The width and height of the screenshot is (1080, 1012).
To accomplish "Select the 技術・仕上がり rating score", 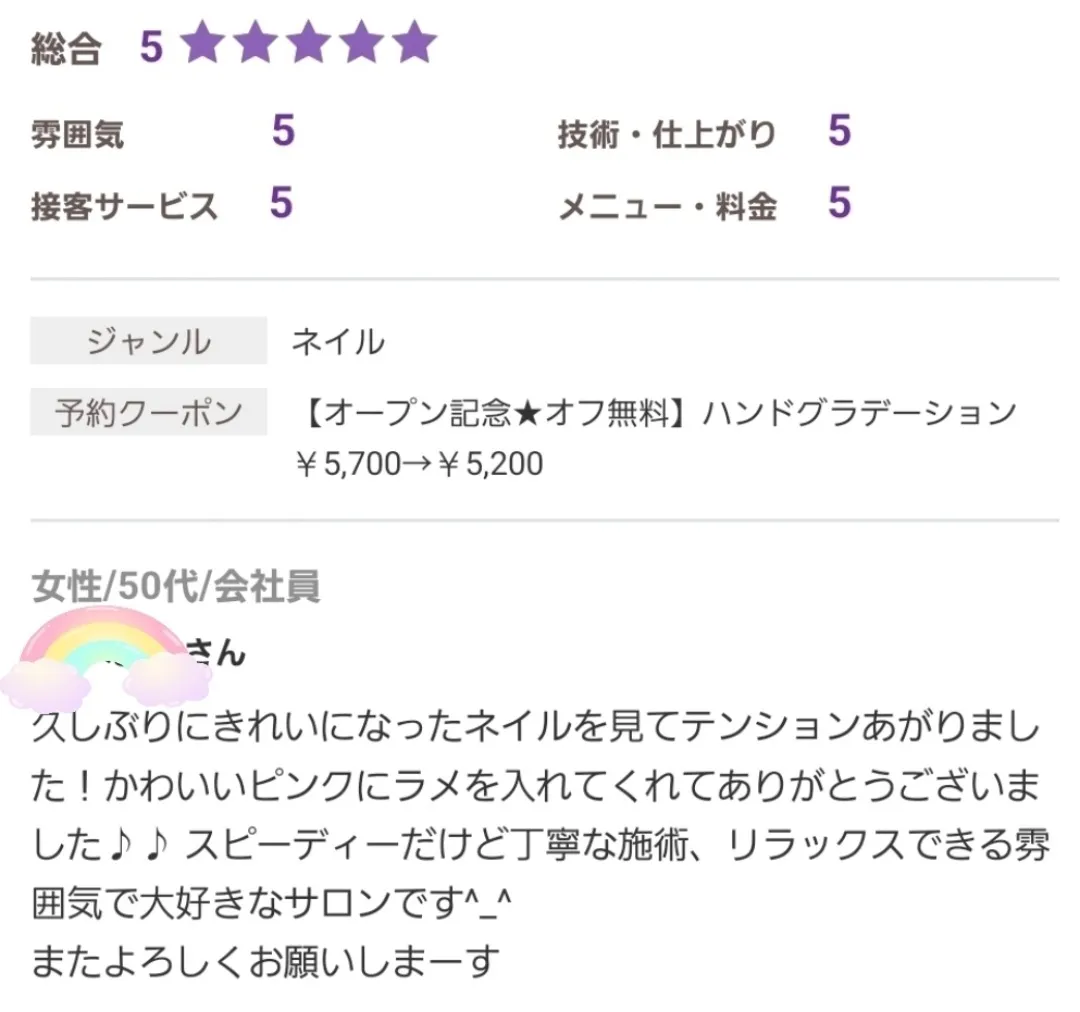I will click(840, 130).
